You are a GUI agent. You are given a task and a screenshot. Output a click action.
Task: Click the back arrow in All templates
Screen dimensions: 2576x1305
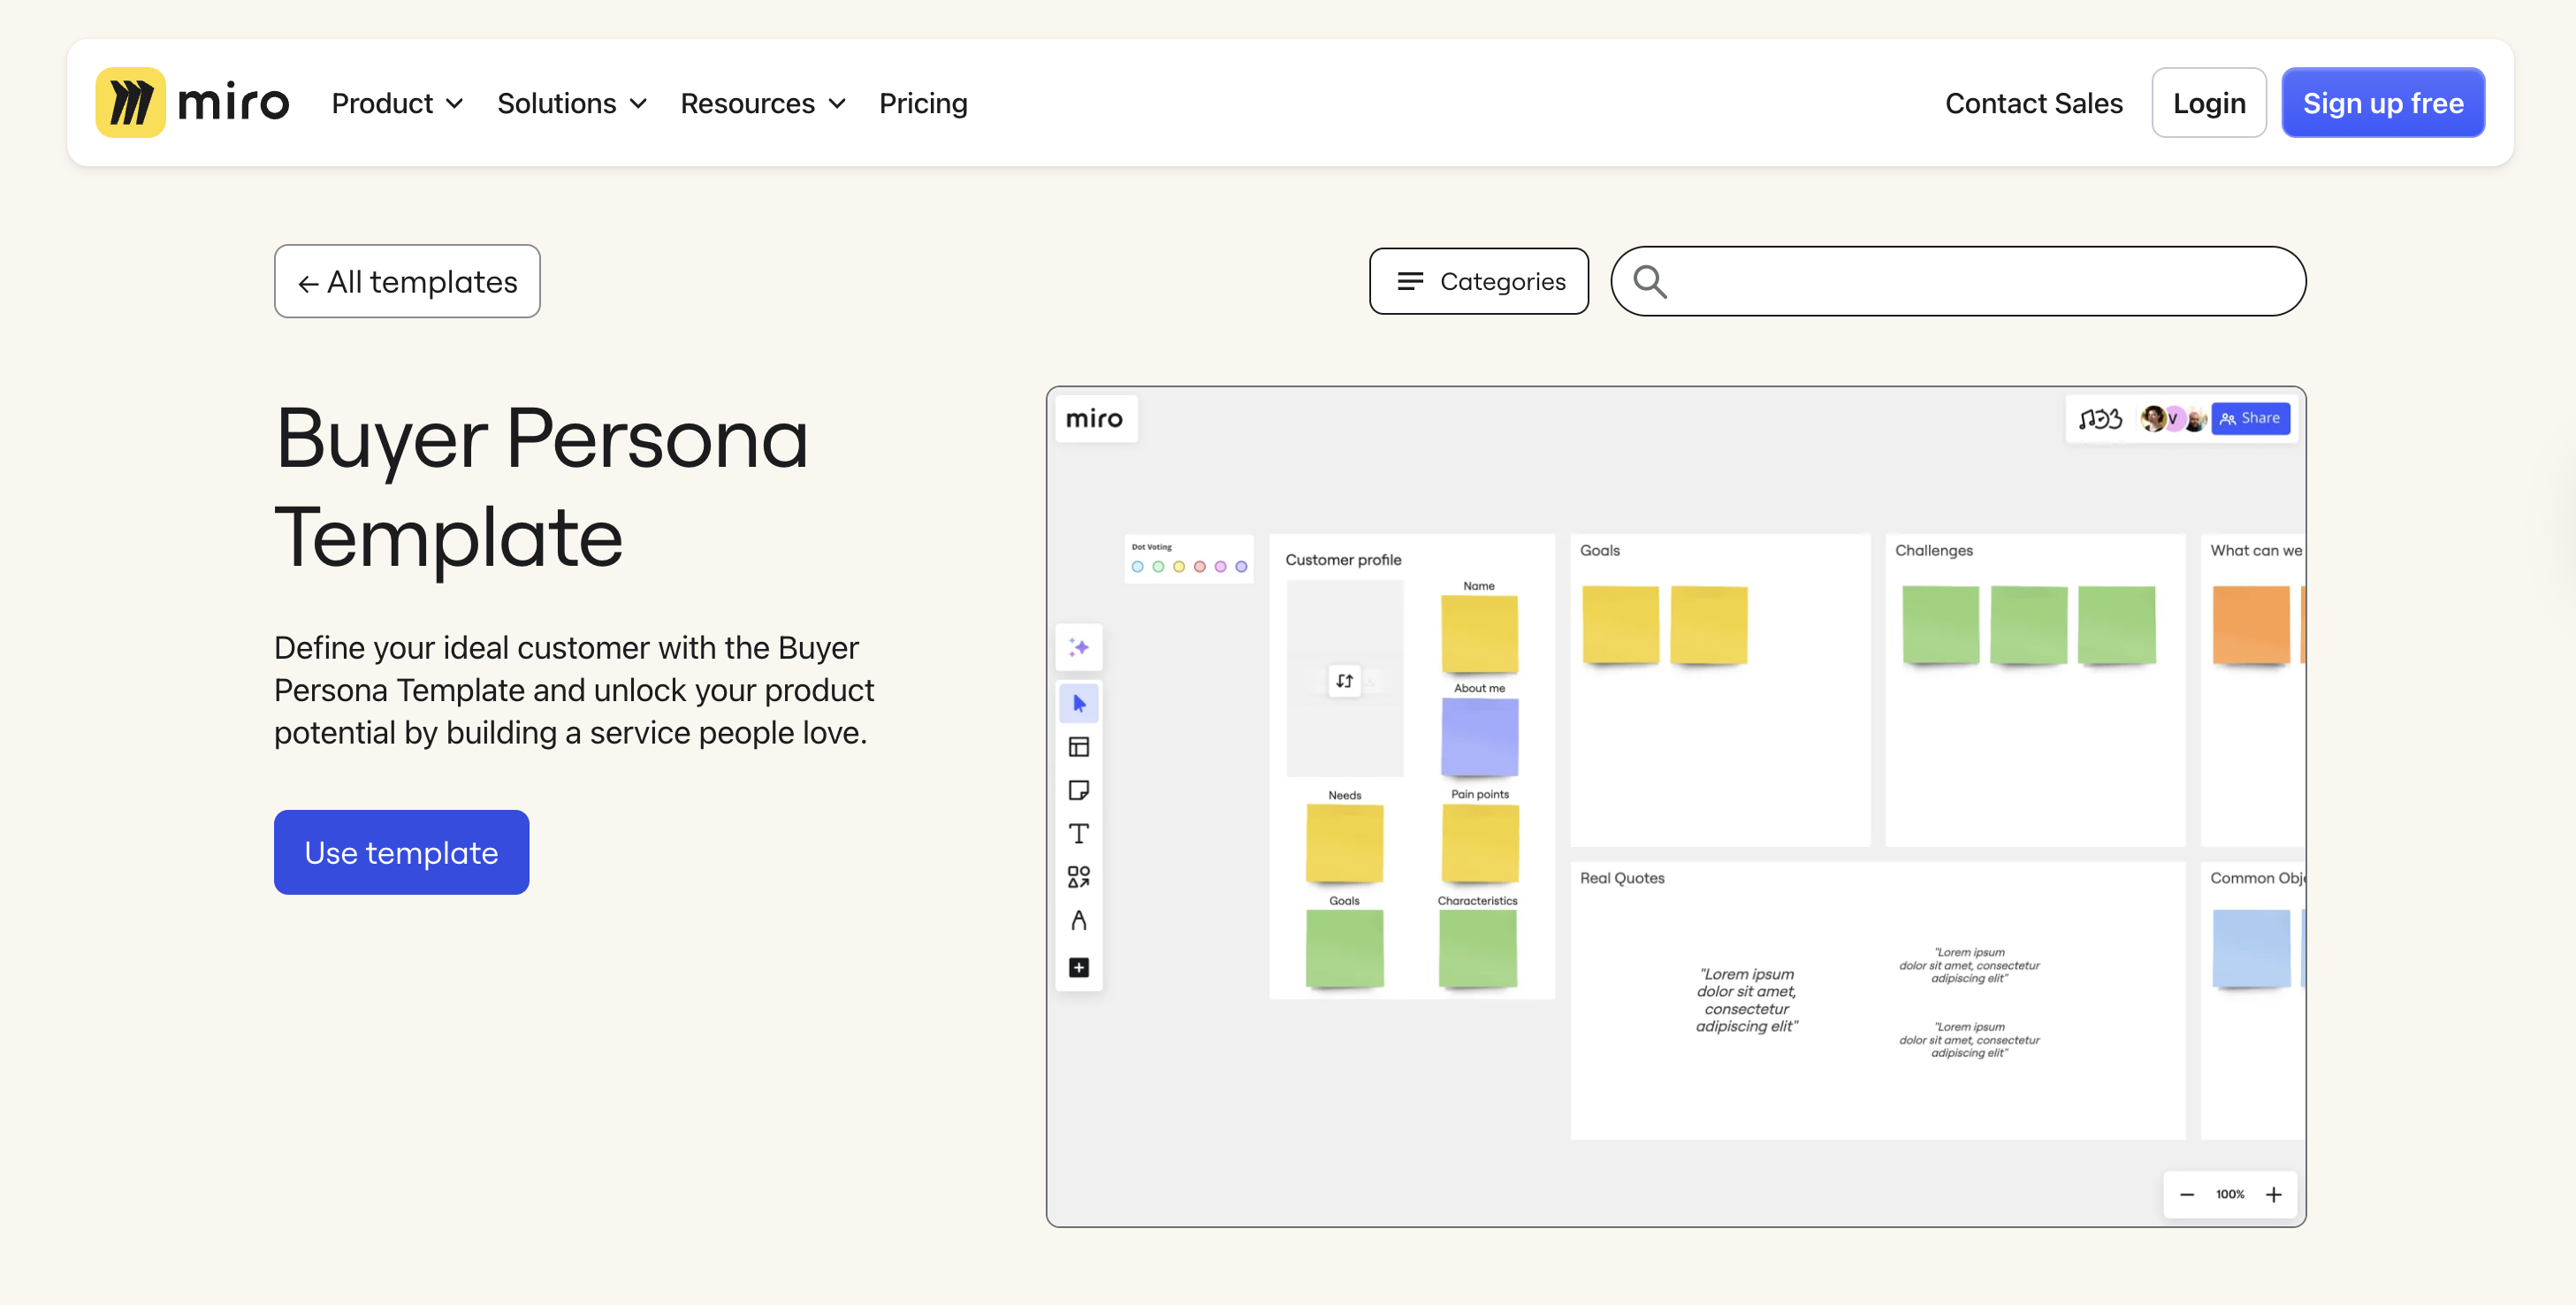pyautogui.click(x=308, y=284)
